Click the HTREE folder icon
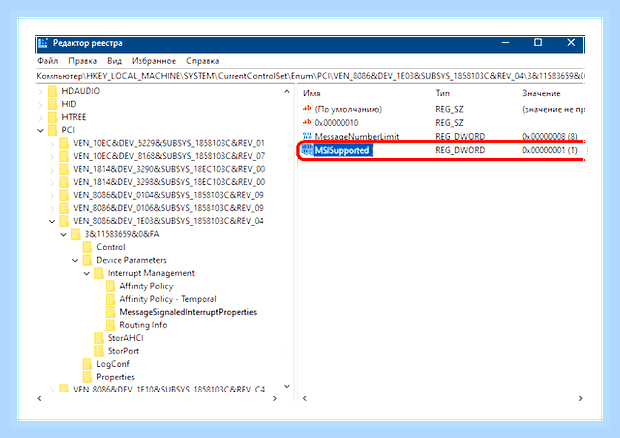This screenshot has height=438, width=620. (52, 117)
